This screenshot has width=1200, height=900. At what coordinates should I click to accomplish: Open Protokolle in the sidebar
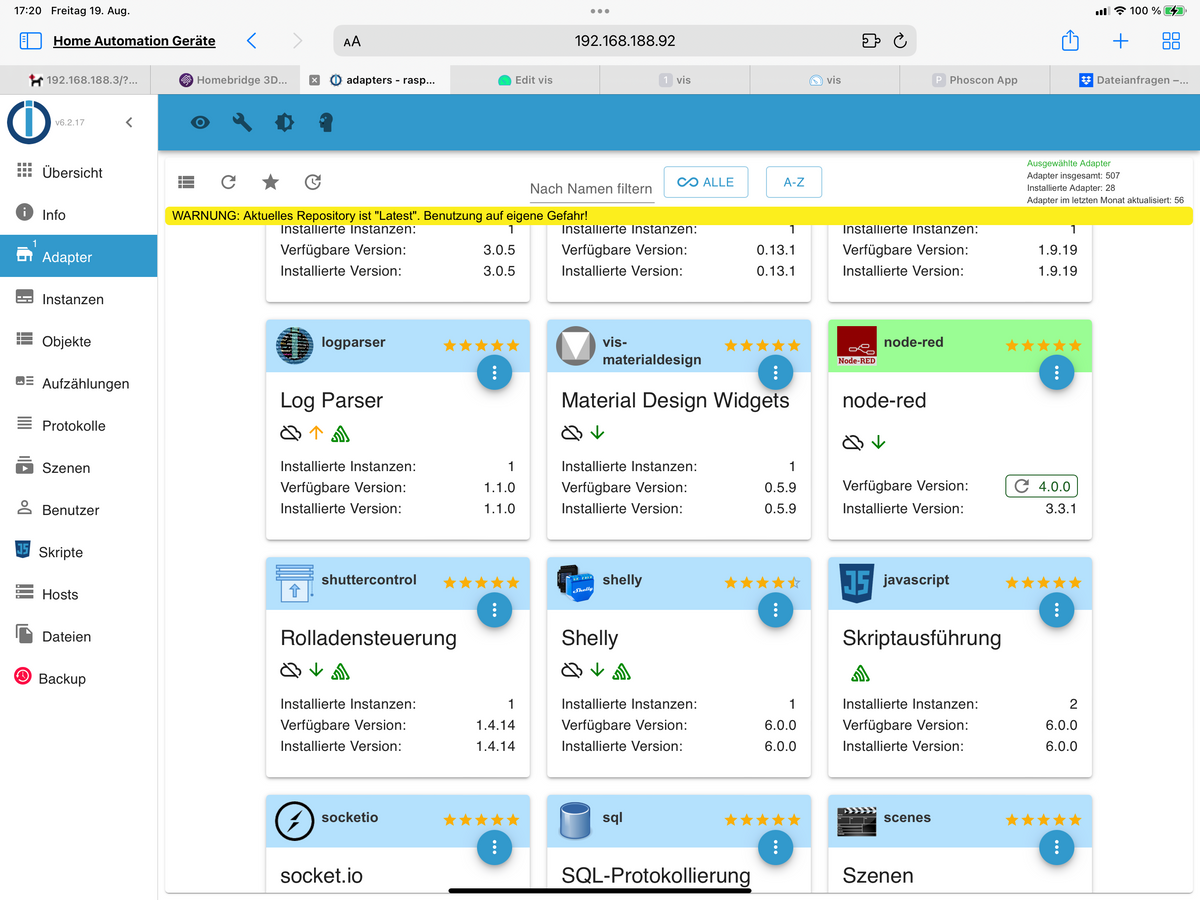coord(78,425)
